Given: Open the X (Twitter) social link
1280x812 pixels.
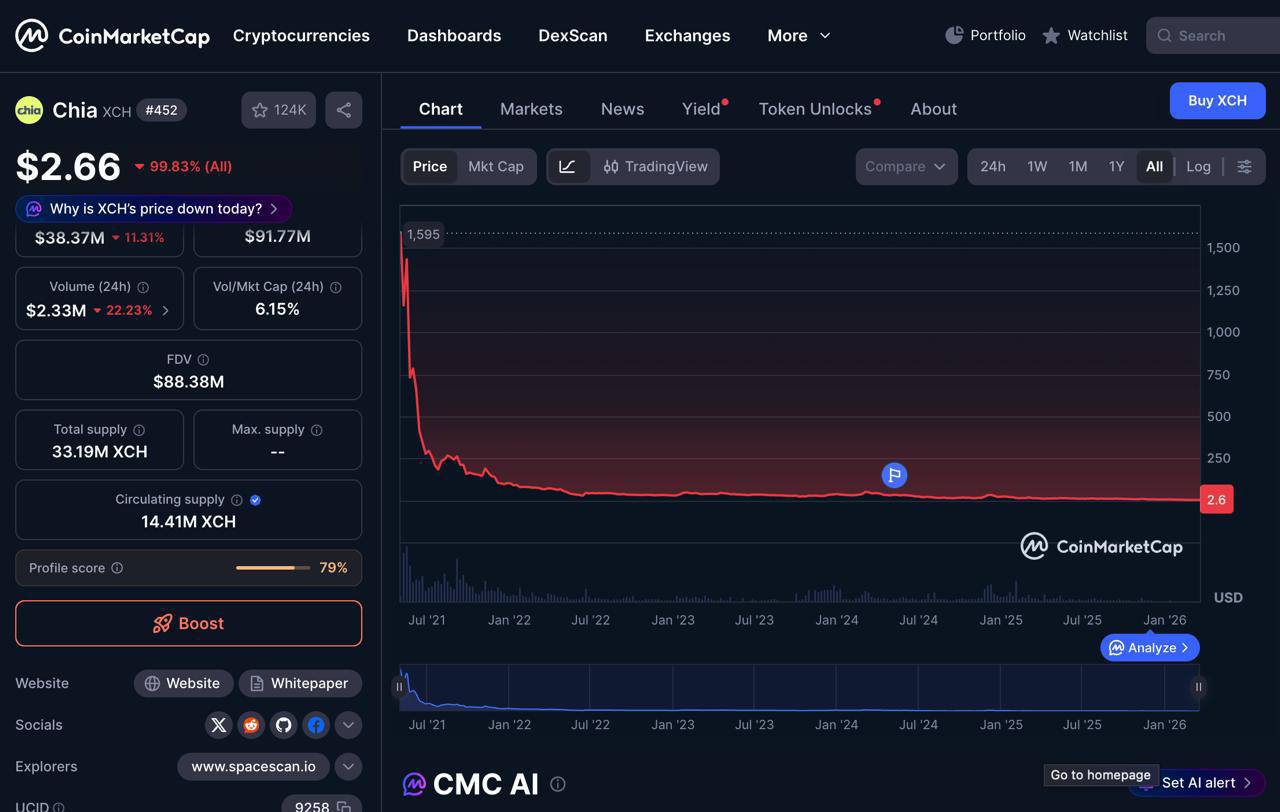Looking at the screenshot, I should [219, 725].
